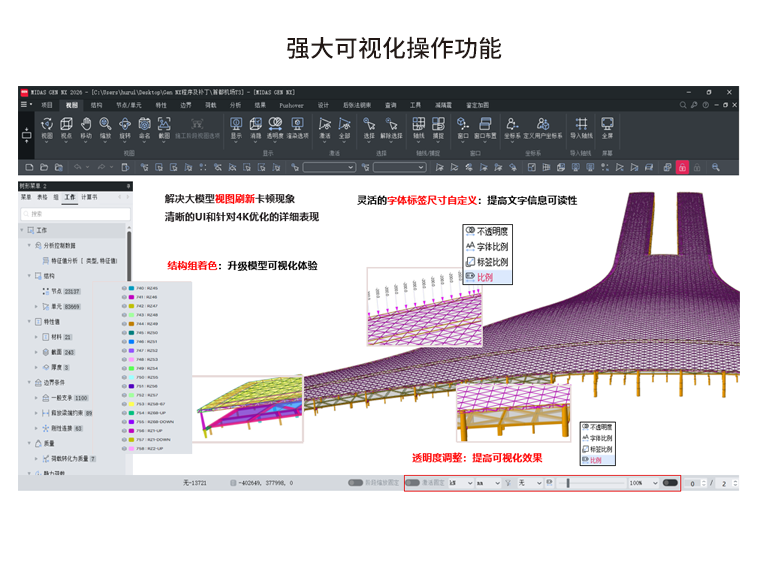Viewport: 760px width, 577px height.
Task: Click 不透明度 in upper popup menu
Action: click(x=487, y=231)
